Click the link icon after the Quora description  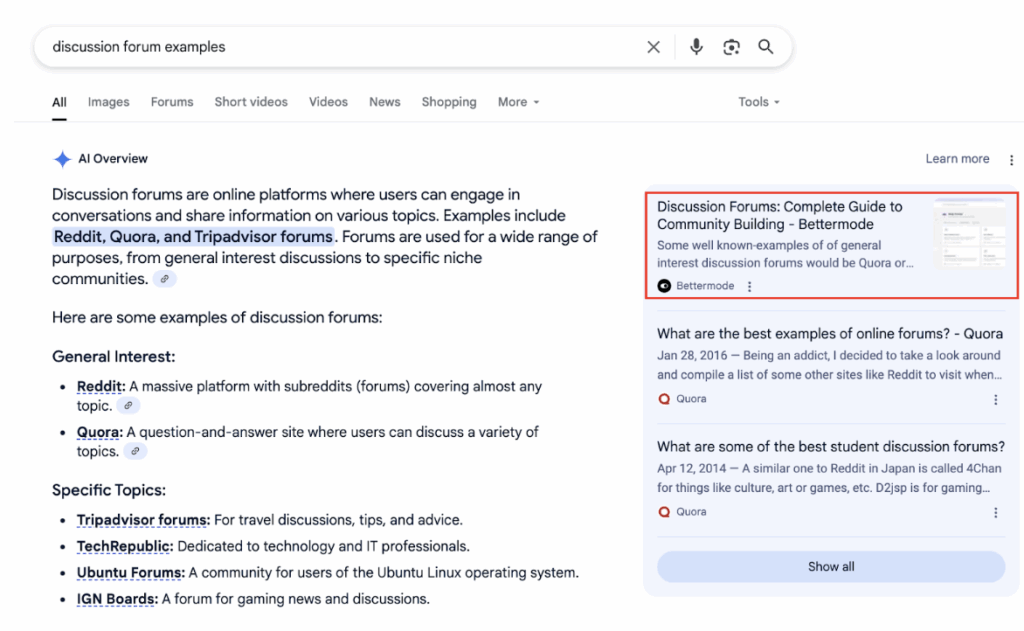tap(135, 452)
